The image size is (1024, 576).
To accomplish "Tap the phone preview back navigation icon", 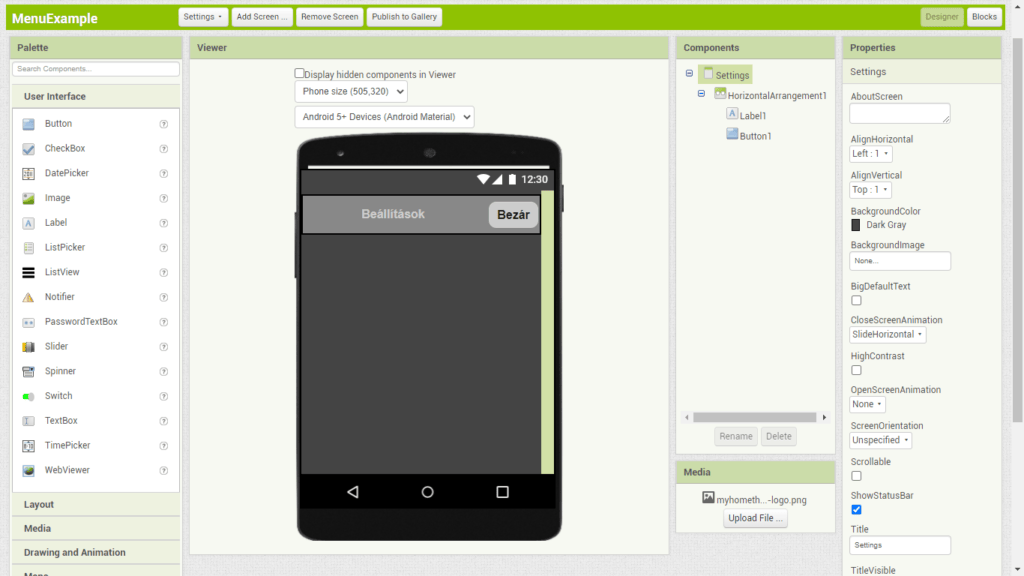I will point(353,492).
